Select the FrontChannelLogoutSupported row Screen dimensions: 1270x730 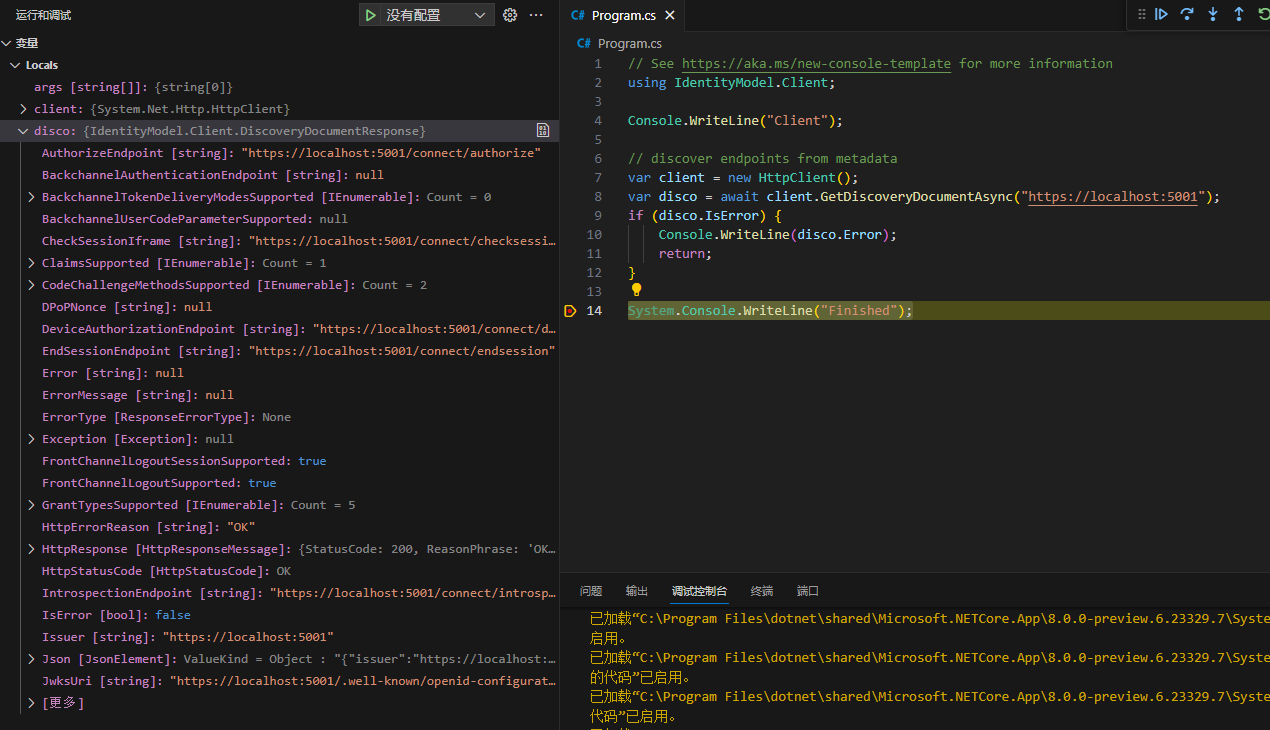point(279,483)
